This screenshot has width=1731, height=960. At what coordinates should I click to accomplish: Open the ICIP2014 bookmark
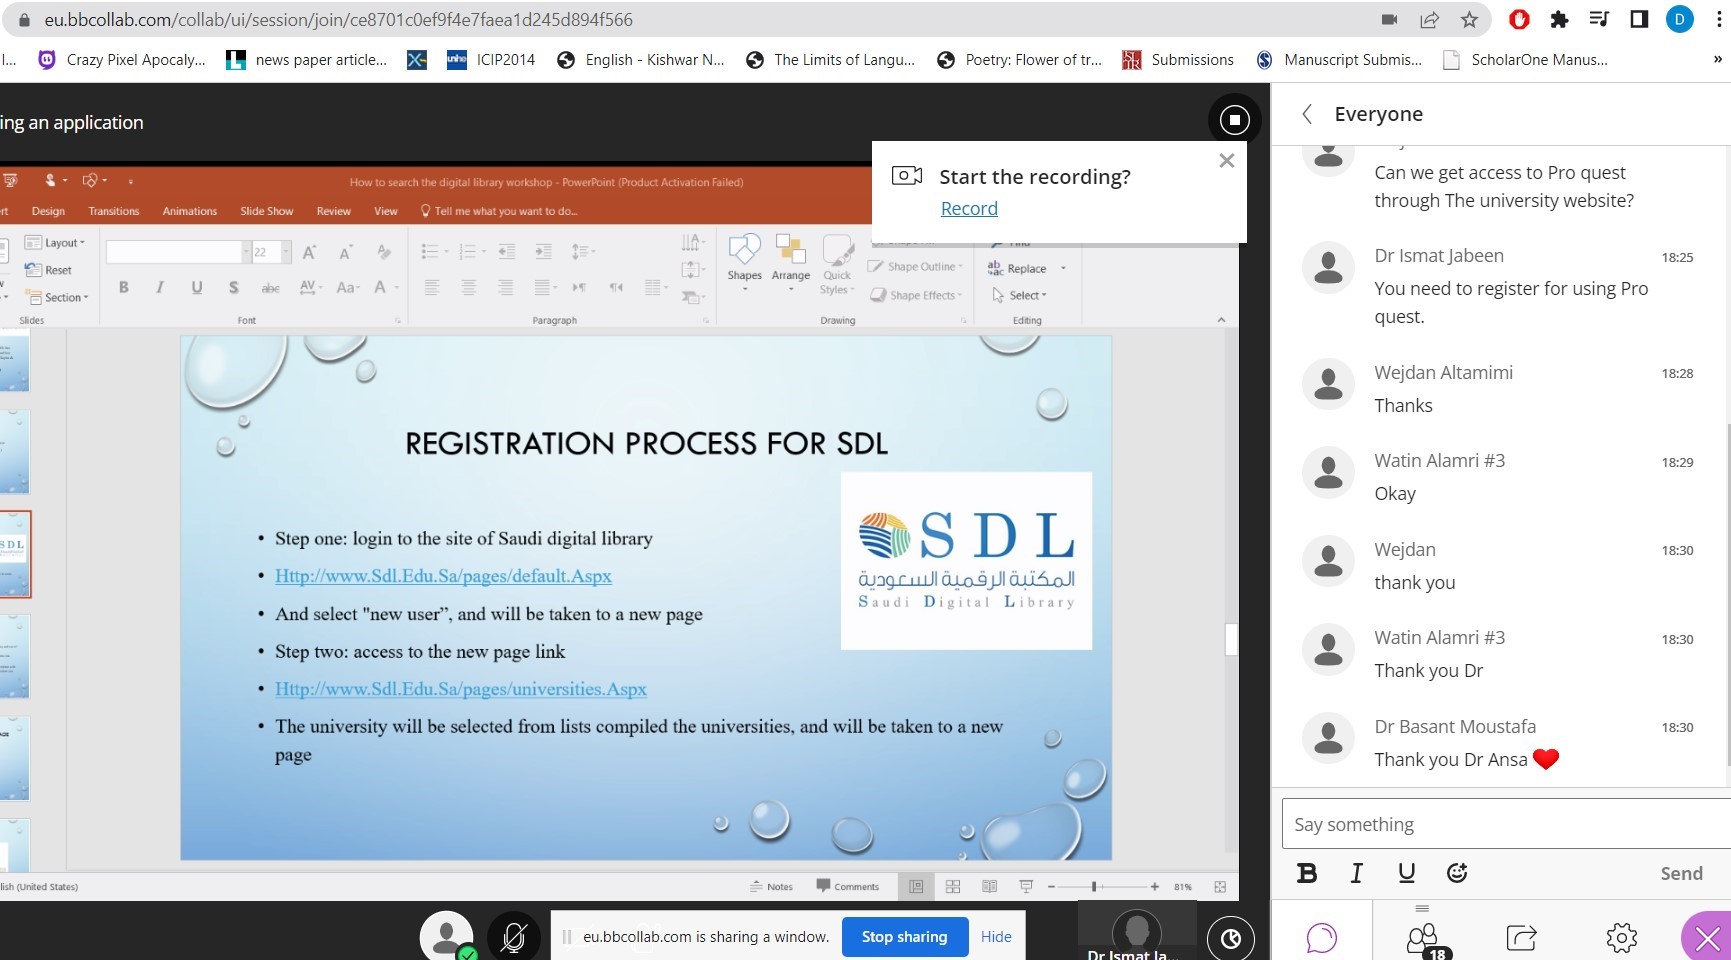point(491,60)
